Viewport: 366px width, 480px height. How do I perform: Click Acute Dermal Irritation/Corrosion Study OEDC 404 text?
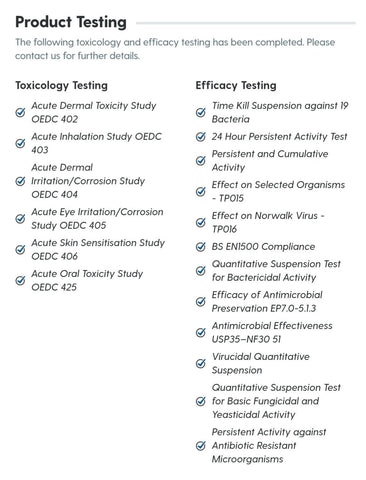pyautogui.click(x=88, y=181)
